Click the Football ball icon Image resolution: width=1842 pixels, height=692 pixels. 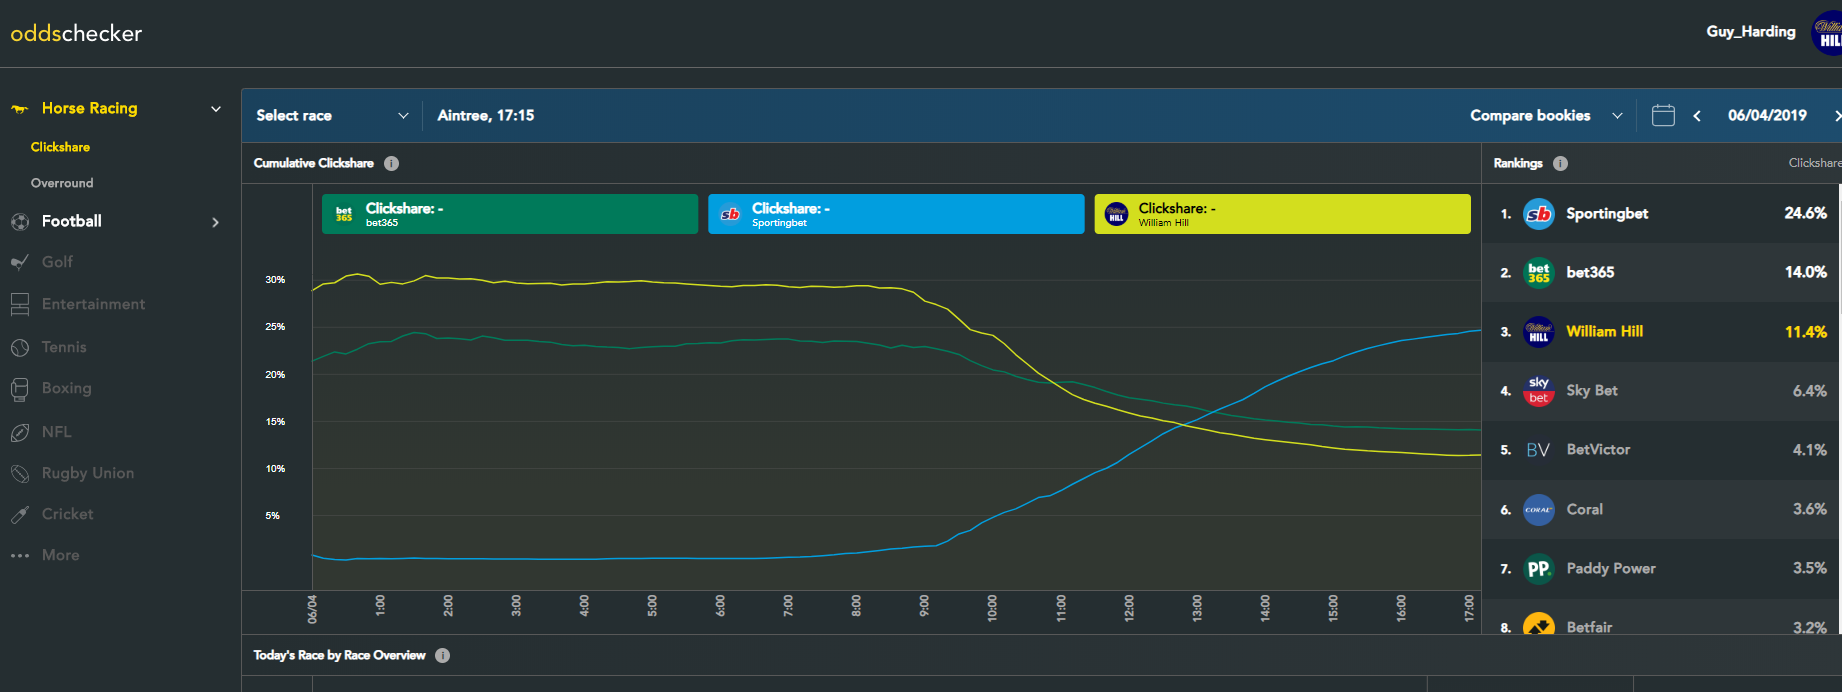tap(20, 222)
